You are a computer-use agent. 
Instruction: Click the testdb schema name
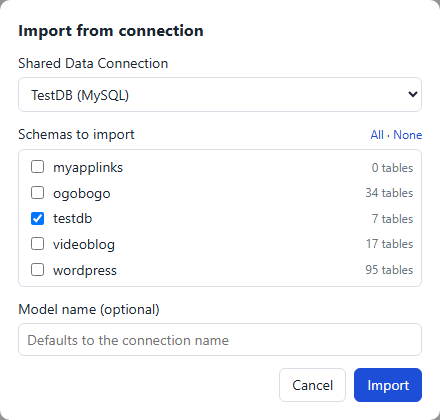click(73, 219)
